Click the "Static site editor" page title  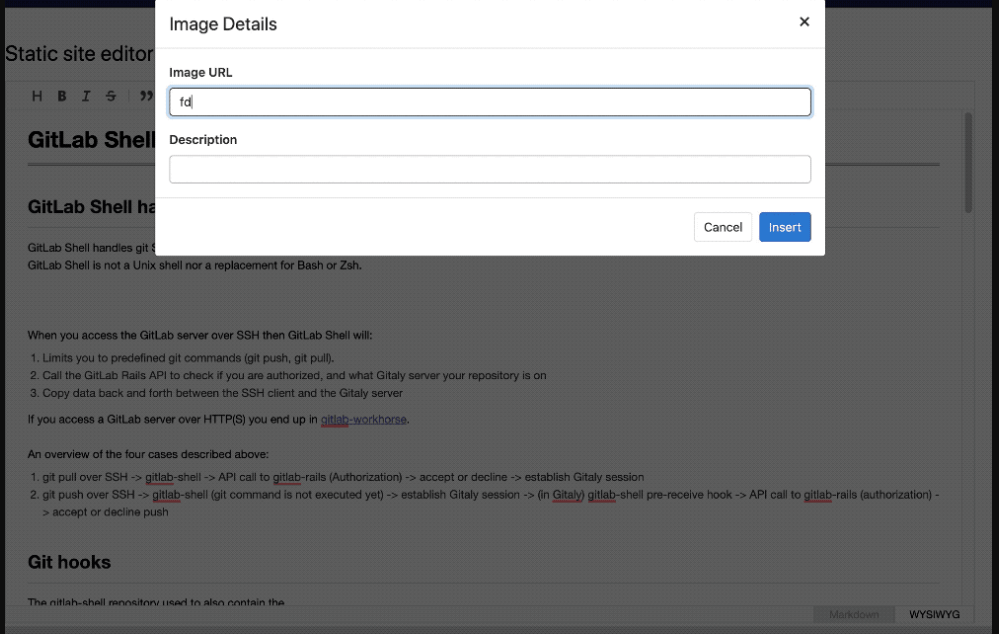click(79, 54)
